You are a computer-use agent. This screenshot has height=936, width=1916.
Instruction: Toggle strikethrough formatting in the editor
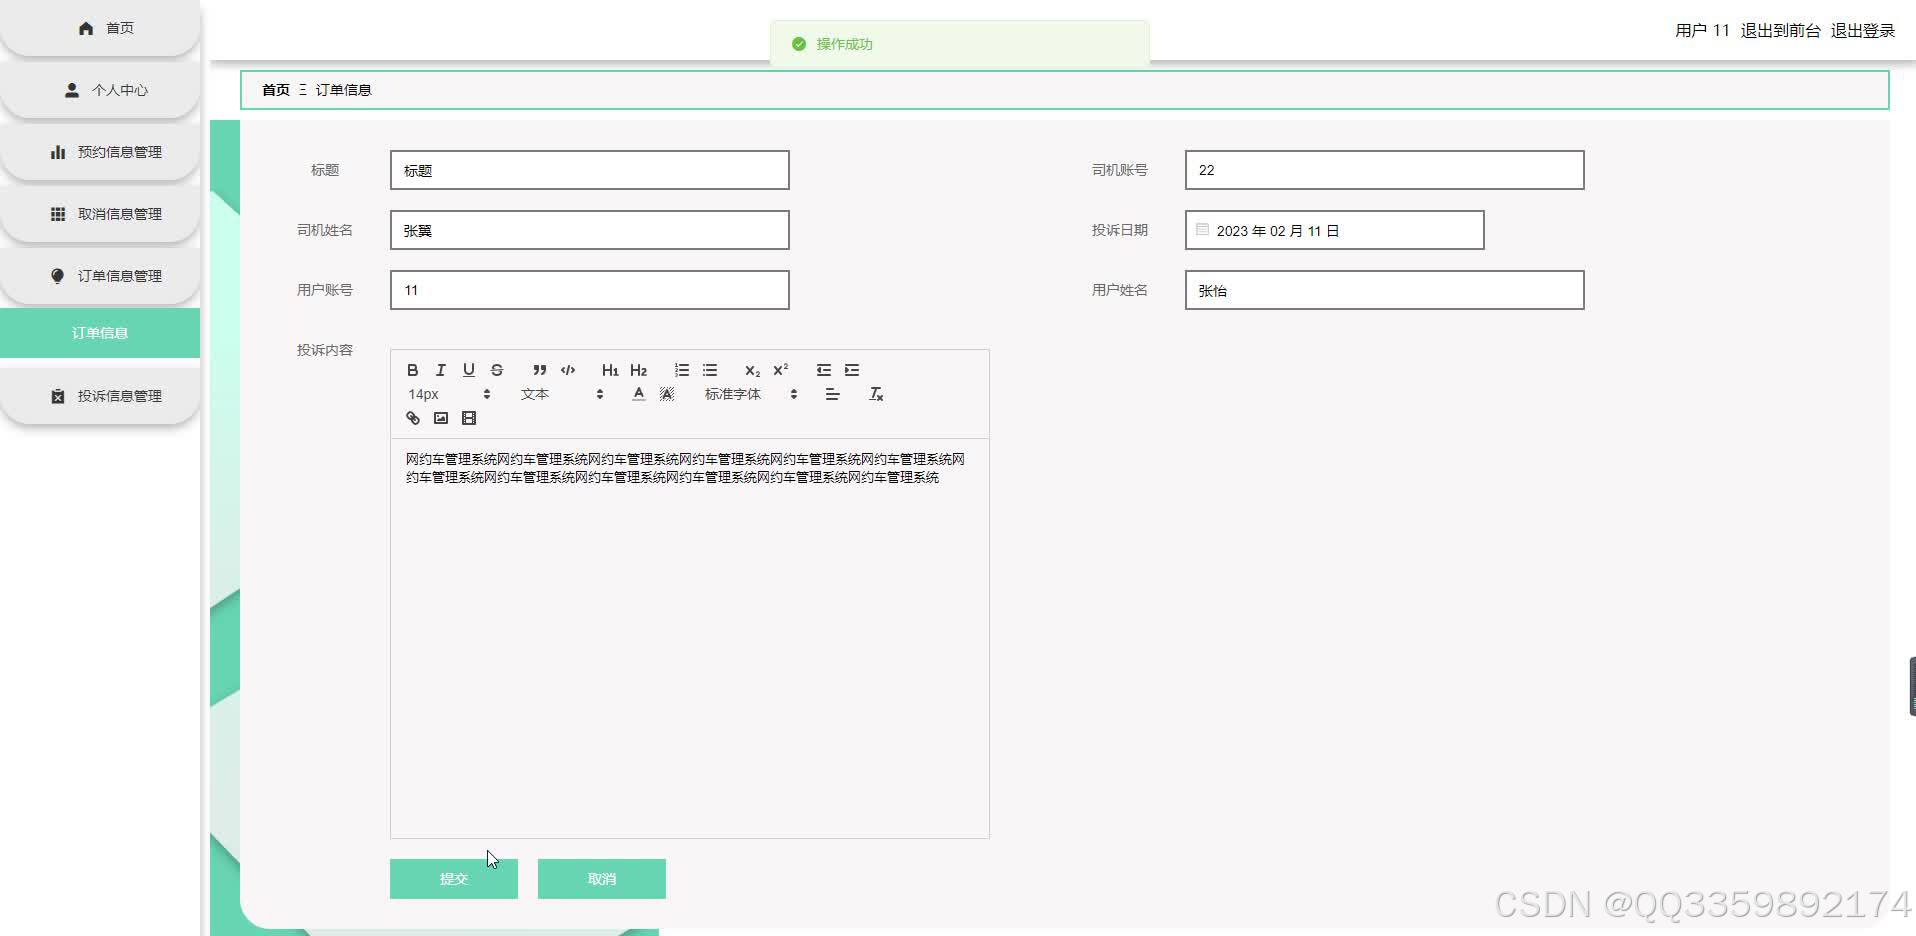click(x=497, y=370)
